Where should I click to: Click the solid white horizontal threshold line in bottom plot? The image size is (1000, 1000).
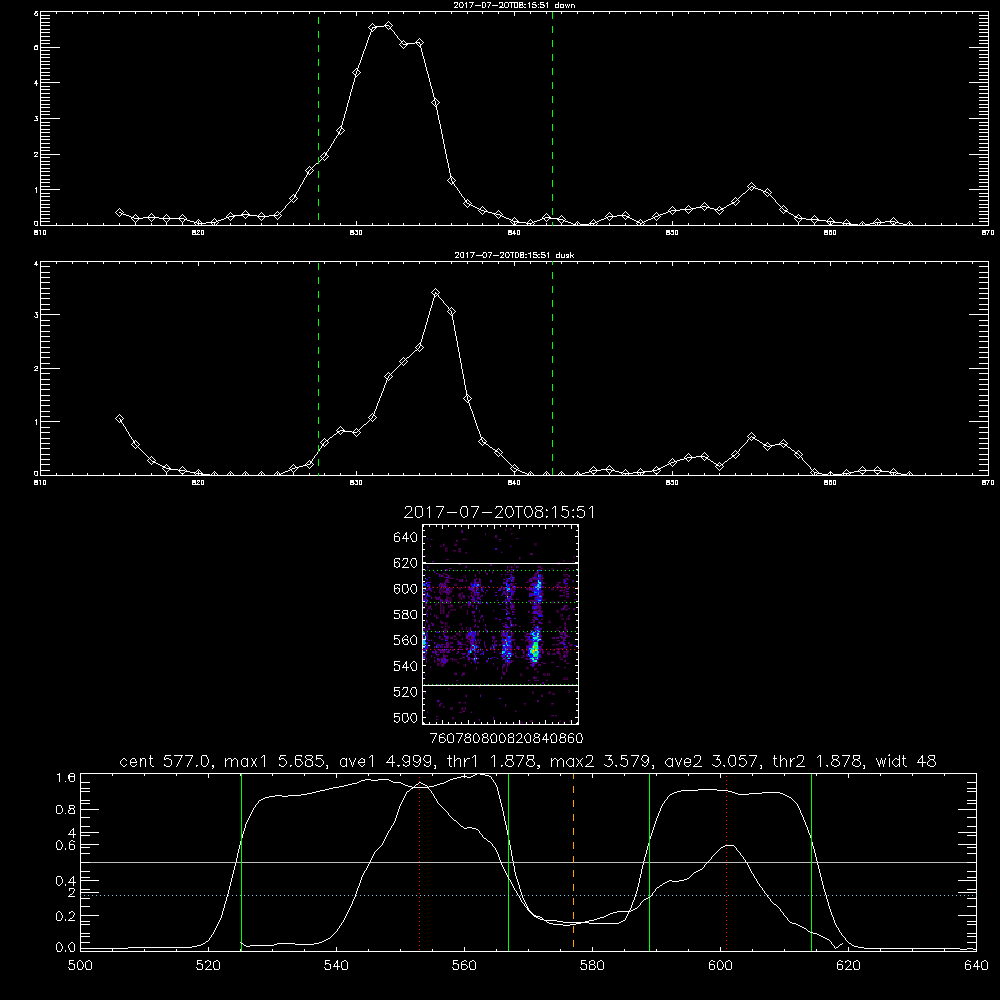pyautogui.click(x=529, y=862)
